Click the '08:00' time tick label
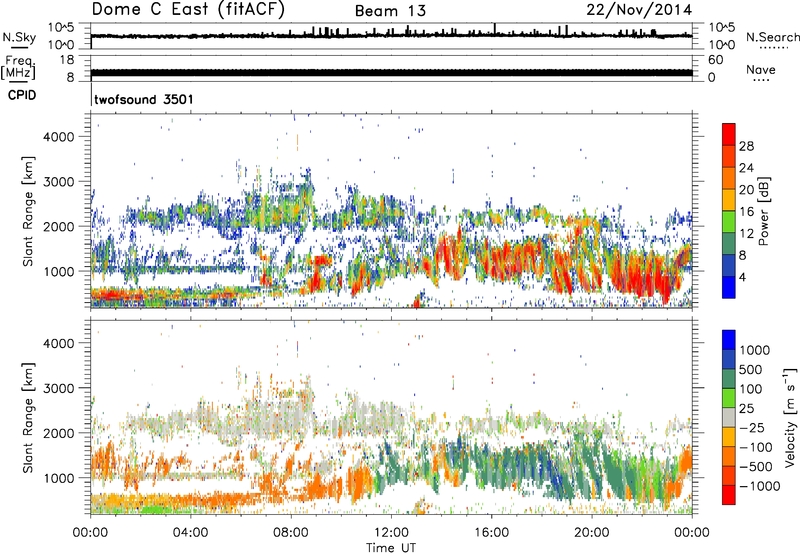 [291, 533]
